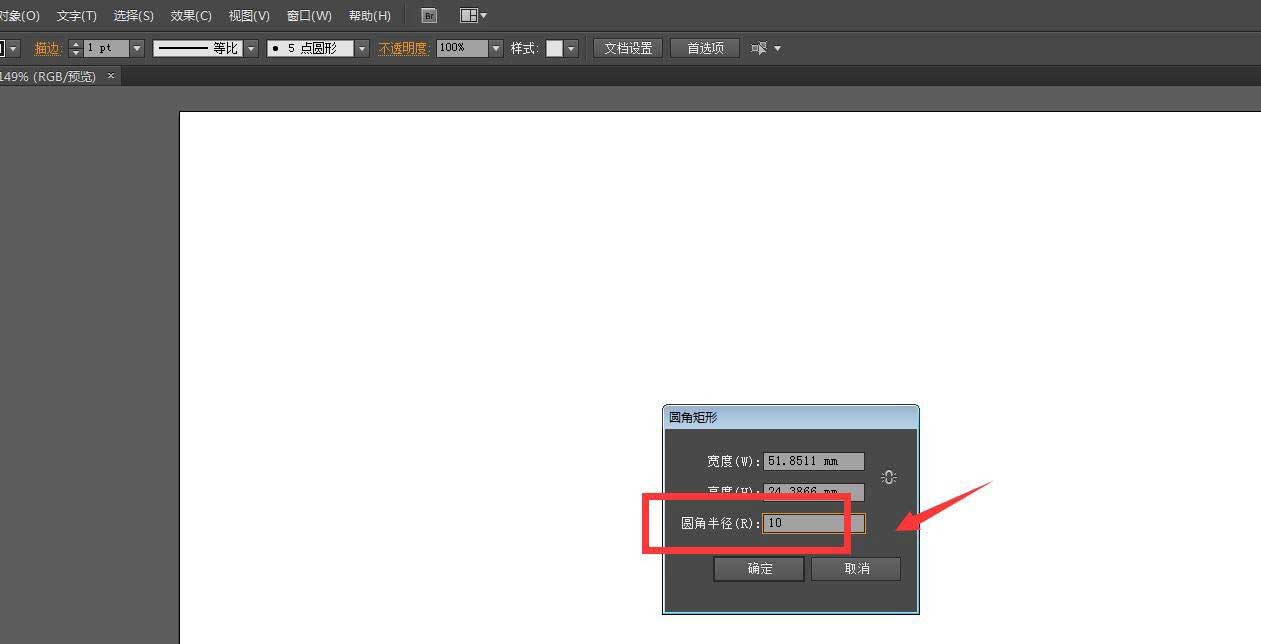Expand the opacity percentage dropdown
The width and height of the screenshot is (1261, 644).
(495, 47)
